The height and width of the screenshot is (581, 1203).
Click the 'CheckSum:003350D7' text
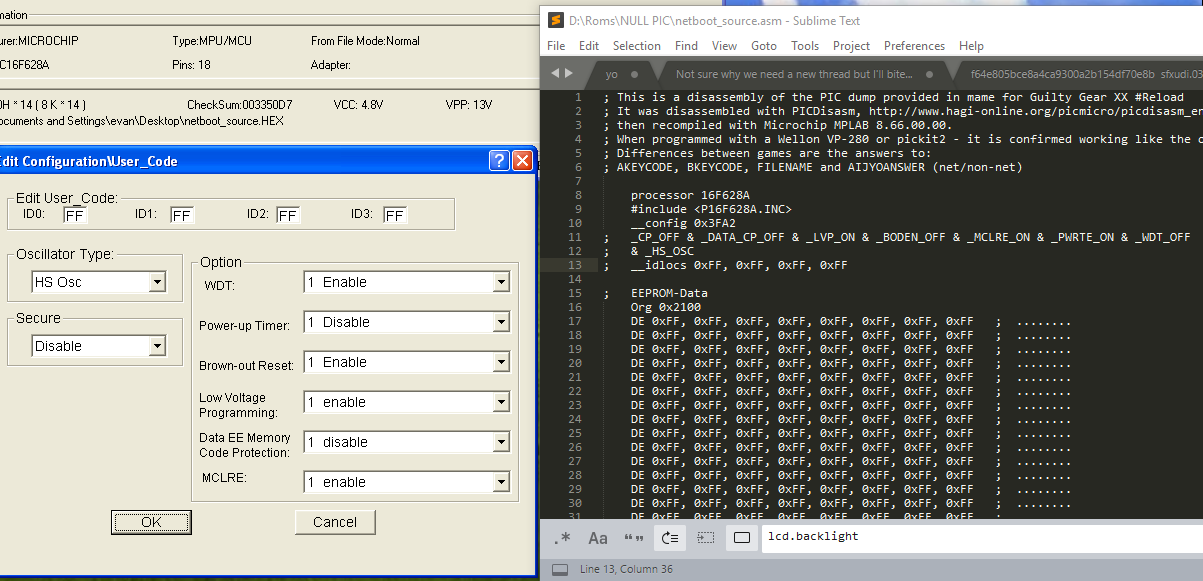tap(239, 104)
